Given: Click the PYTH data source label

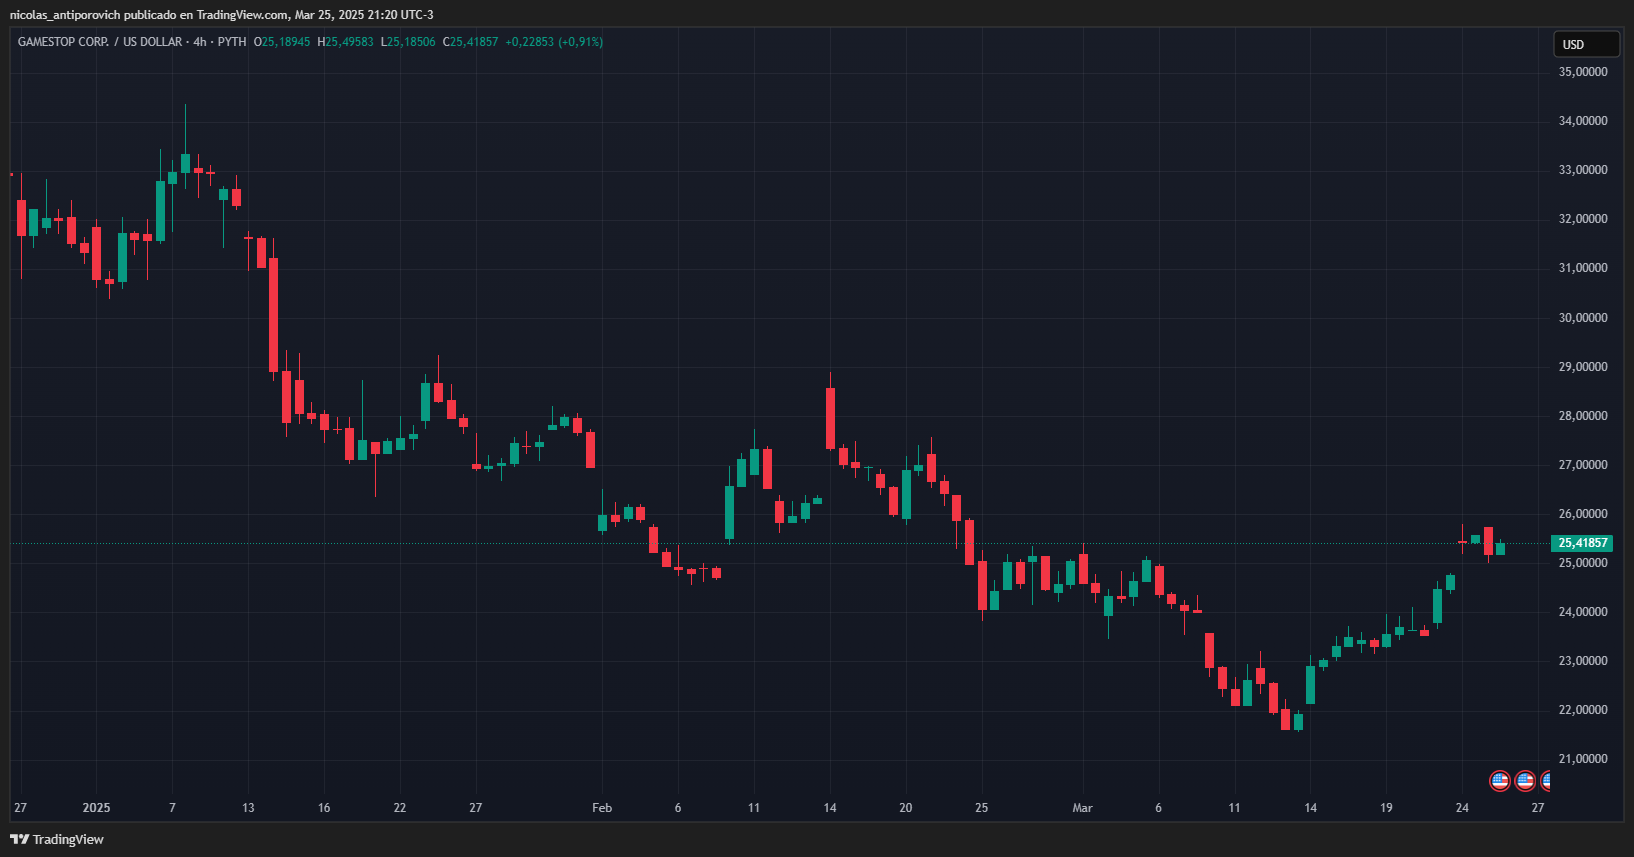Looking at the screenshot, I should click(232, 42).
